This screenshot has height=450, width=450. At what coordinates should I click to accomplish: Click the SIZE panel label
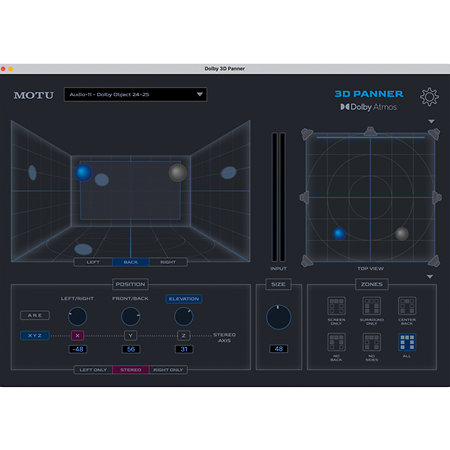point(278,284)
